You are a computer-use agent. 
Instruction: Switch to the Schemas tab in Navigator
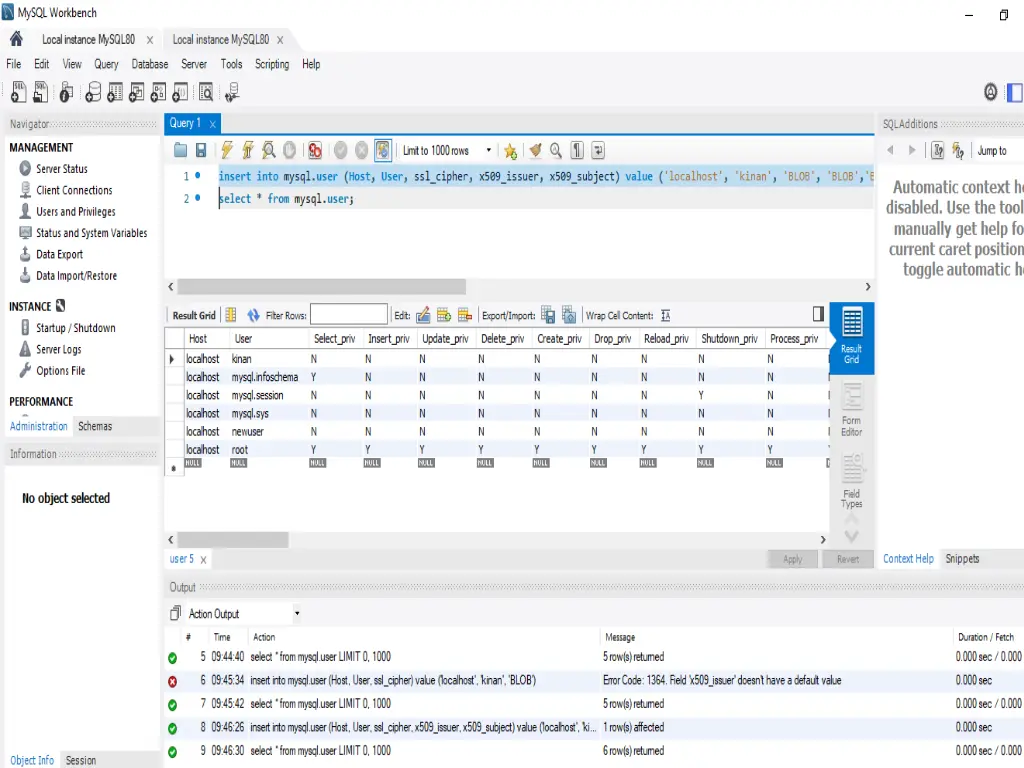[95, 426]
